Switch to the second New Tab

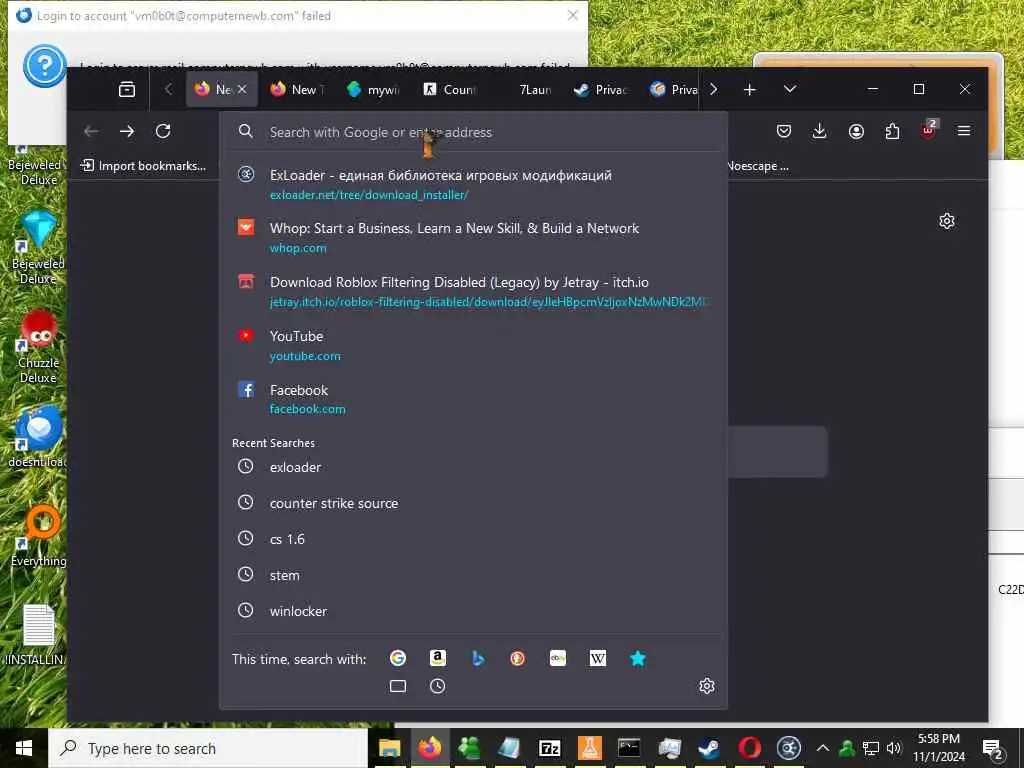pyautogui.click(x=298, y=89)
